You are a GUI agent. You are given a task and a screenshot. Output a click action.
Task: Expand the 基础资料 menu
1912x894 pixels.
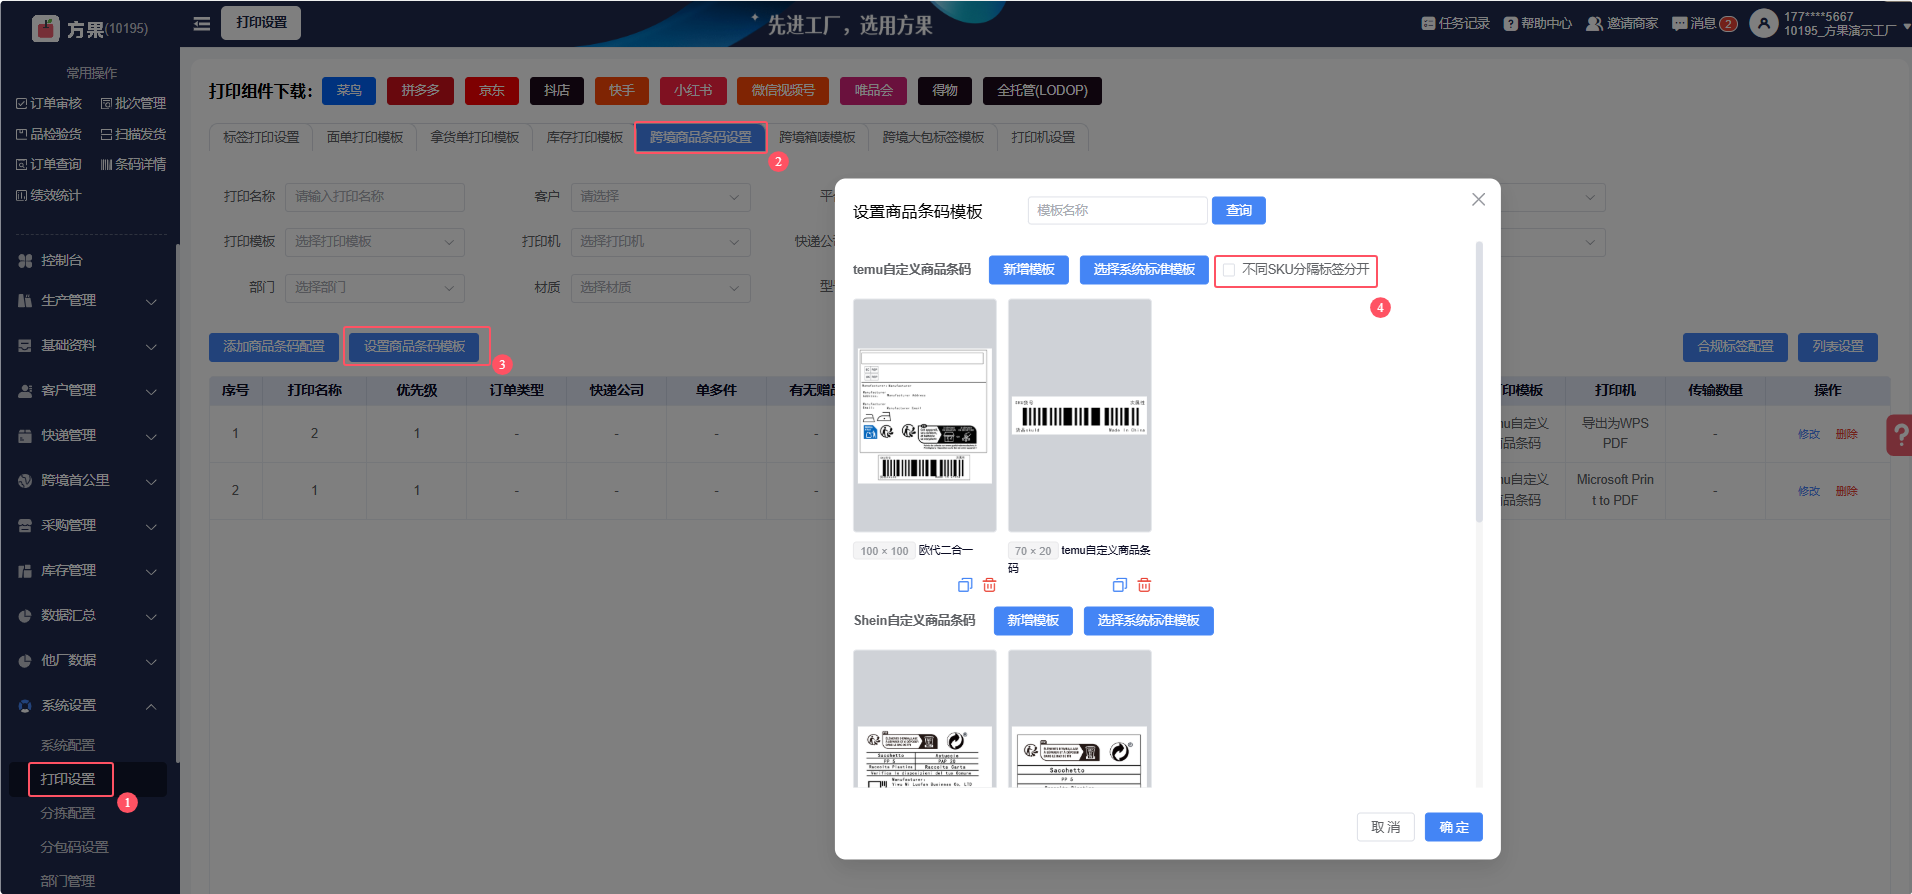[90, 345]
